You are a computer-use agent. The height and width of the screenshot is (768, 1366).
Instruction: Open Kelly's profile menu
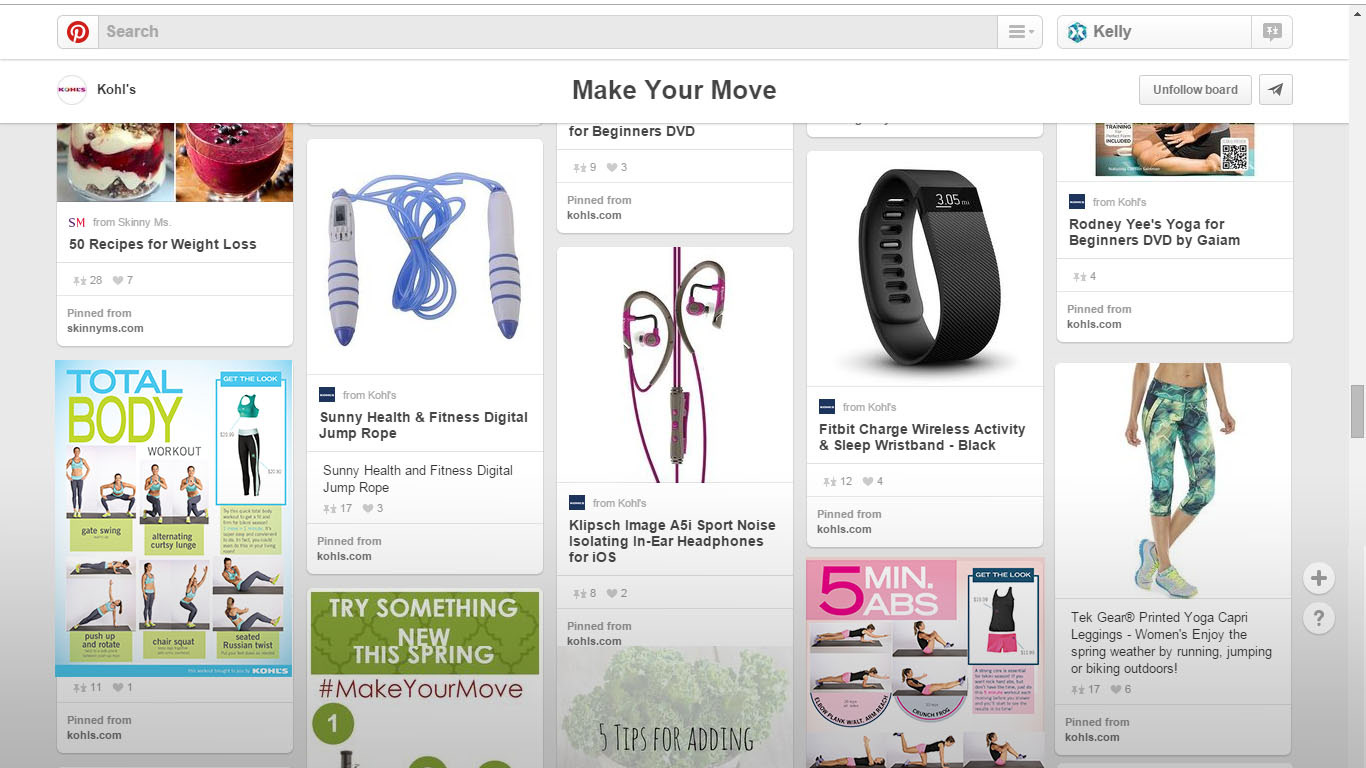[1154, 32]
